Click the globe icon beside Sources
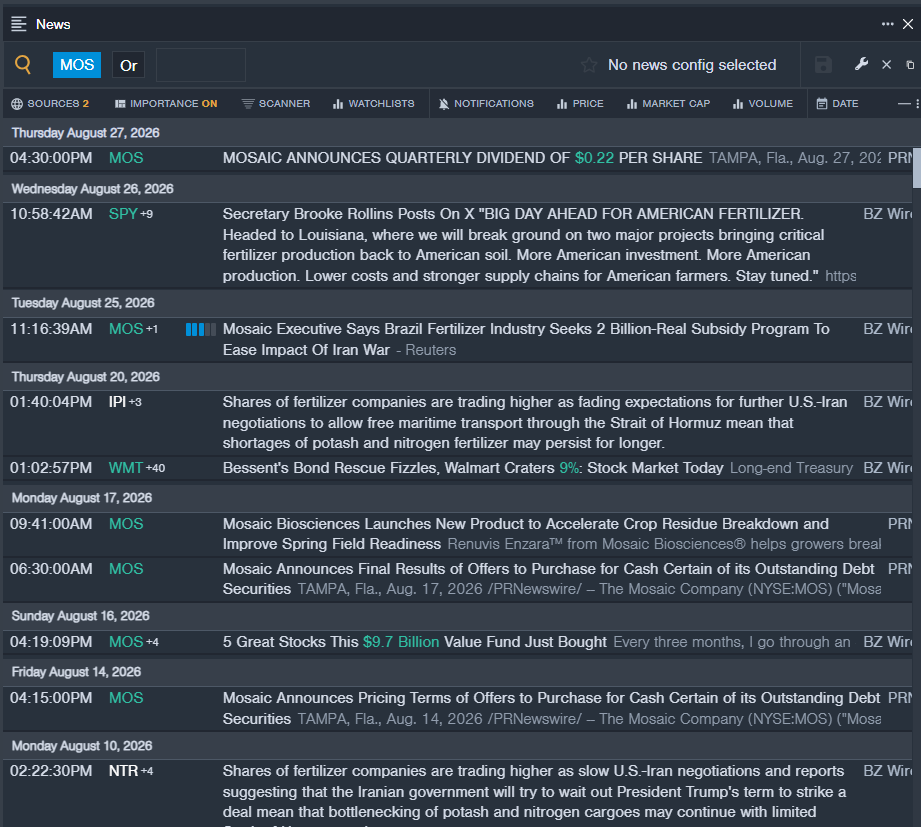This screenshot has height=827, width=921. click(x=17, y=103)
